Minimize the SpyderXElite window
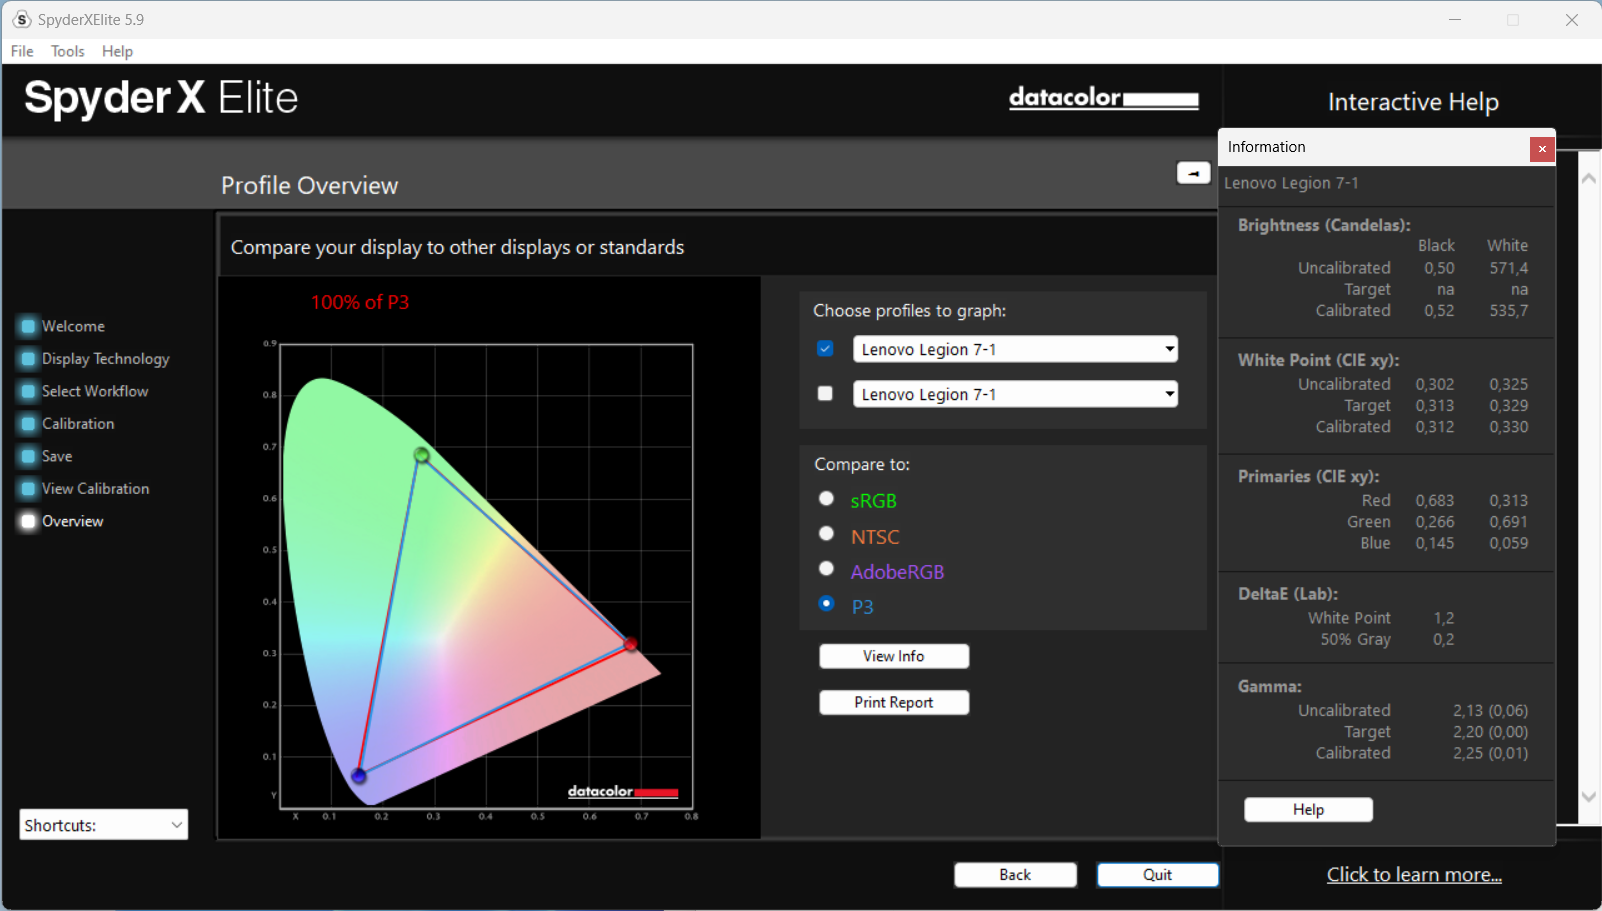 (1455, 20)
